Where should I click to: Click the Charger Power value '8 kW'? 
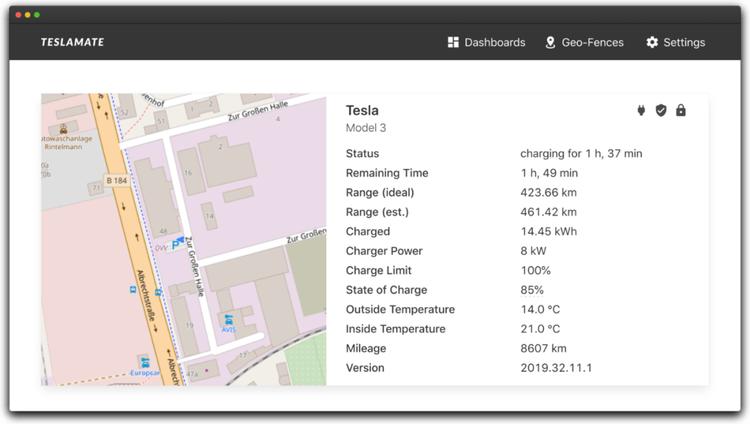pos(533,251)
